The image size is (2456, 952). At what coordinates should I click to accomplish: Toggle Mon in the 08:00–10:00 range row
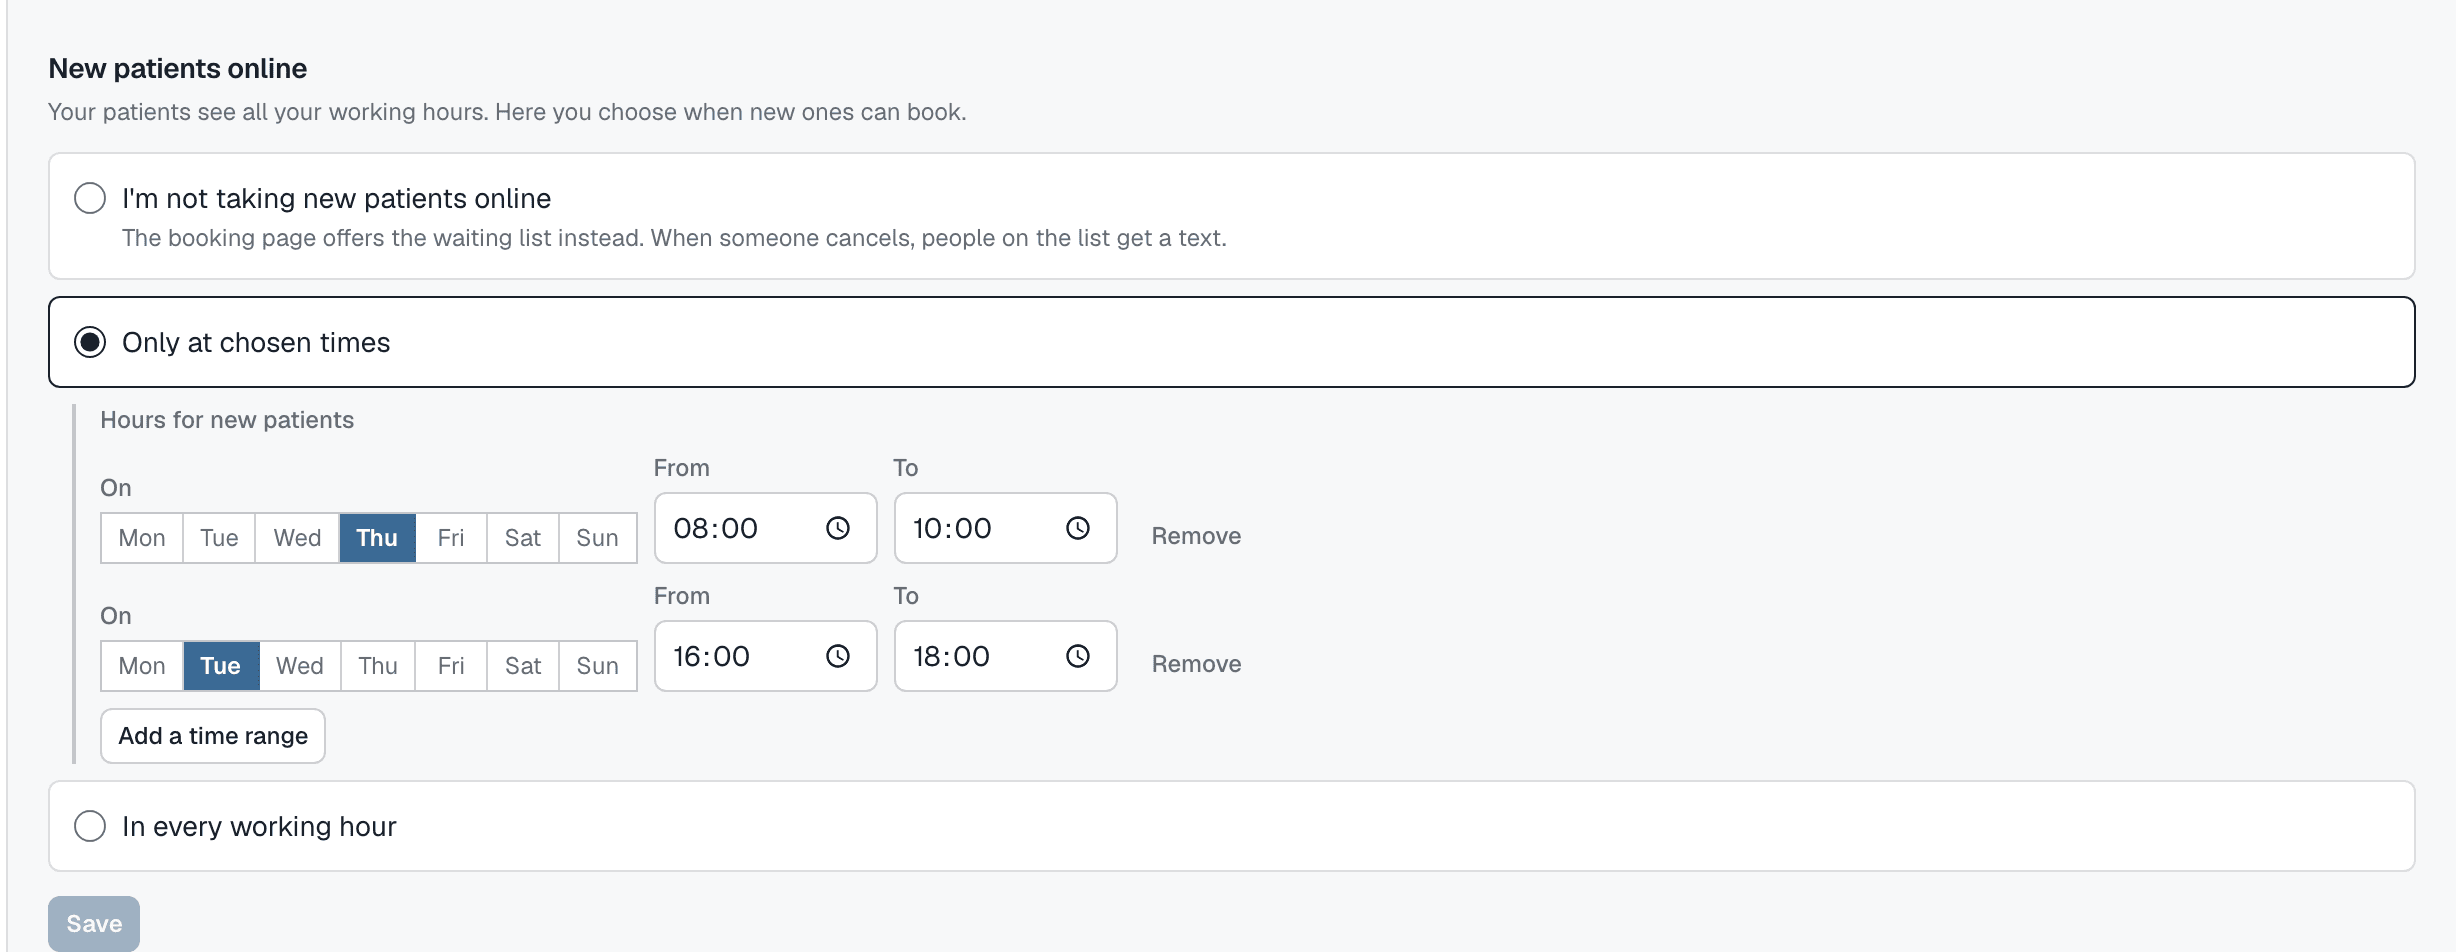point(142,538)
